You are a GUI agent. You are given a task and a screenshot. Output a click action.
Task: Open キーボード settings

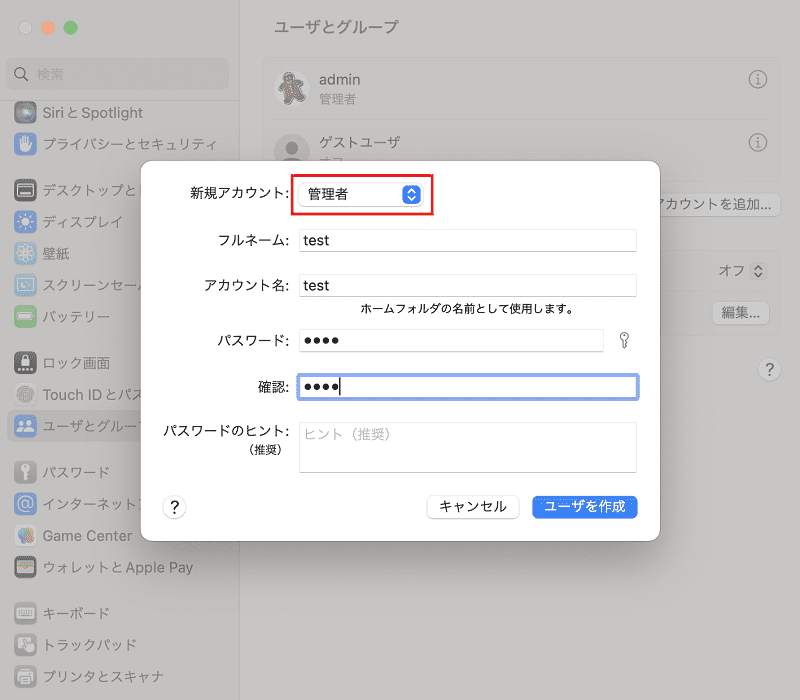point(62,613)
